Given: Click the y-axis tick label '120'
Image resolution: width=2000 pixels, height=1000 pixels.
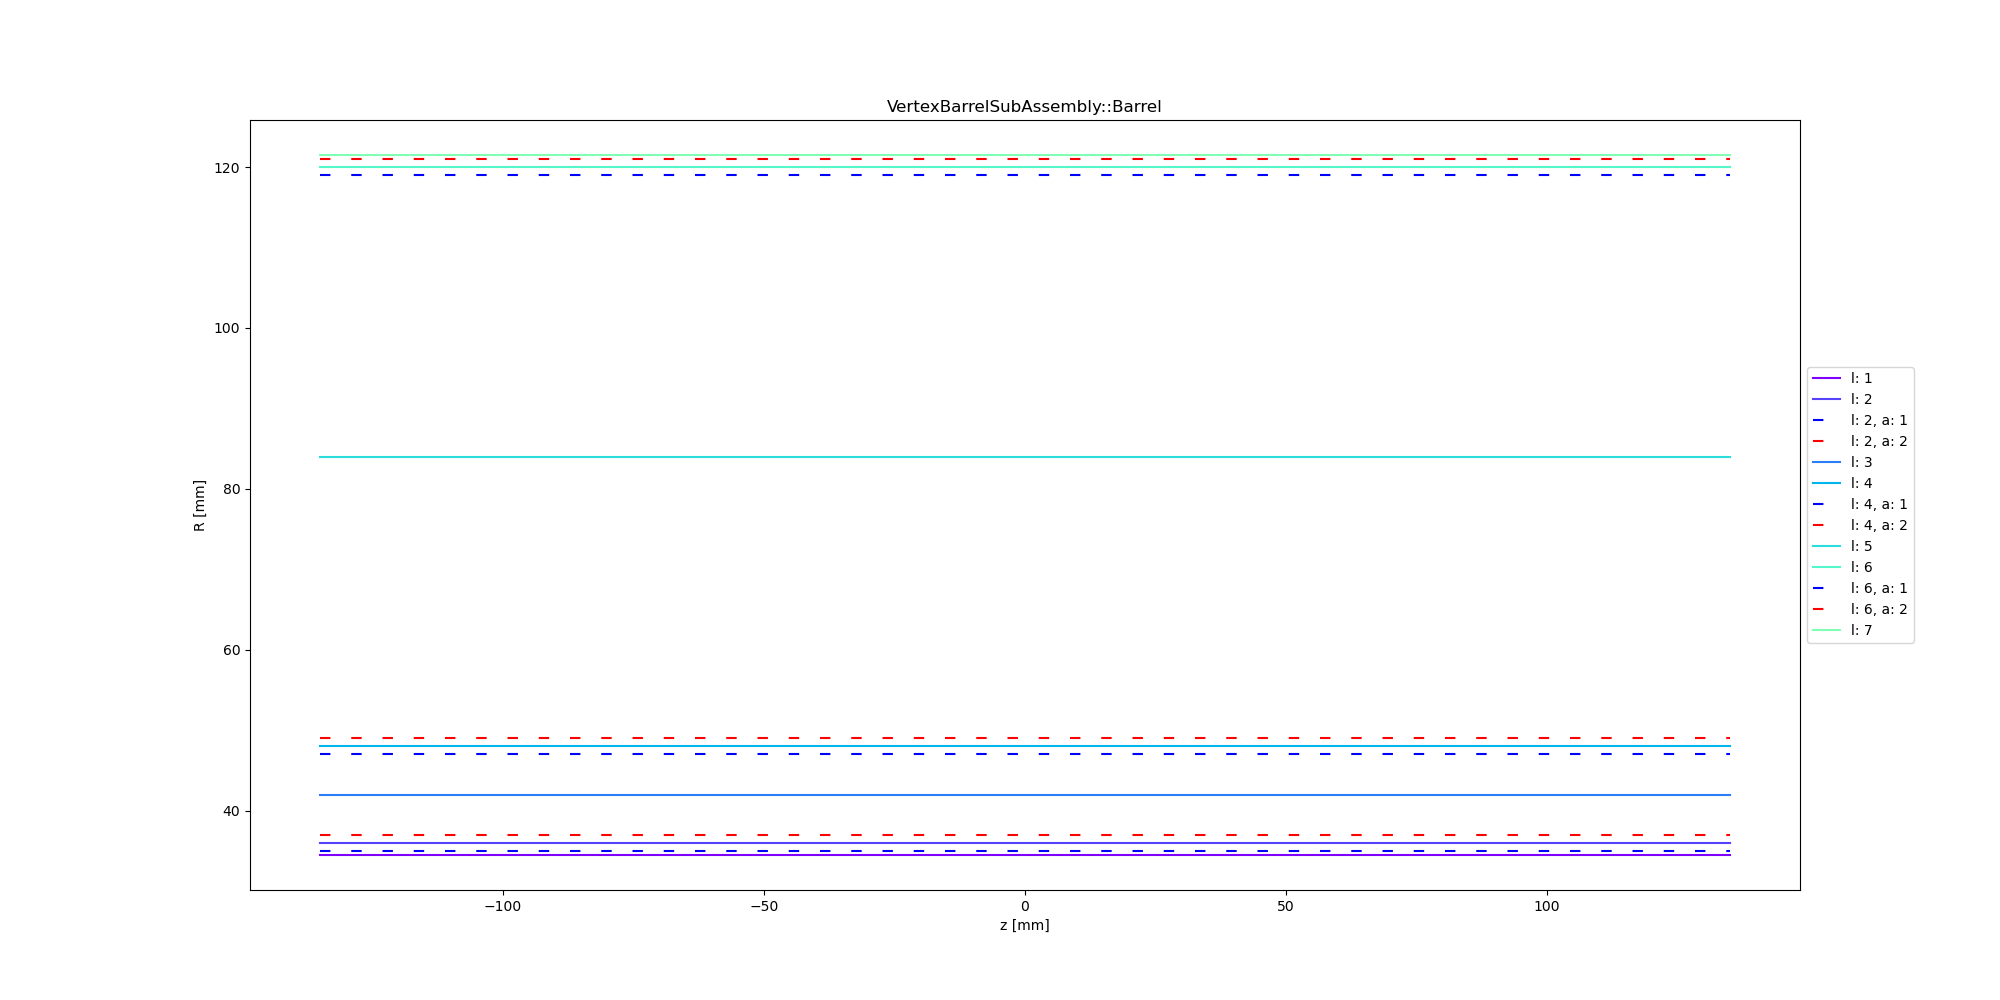Looking at the screenshot, I should [x=226, y=168].
